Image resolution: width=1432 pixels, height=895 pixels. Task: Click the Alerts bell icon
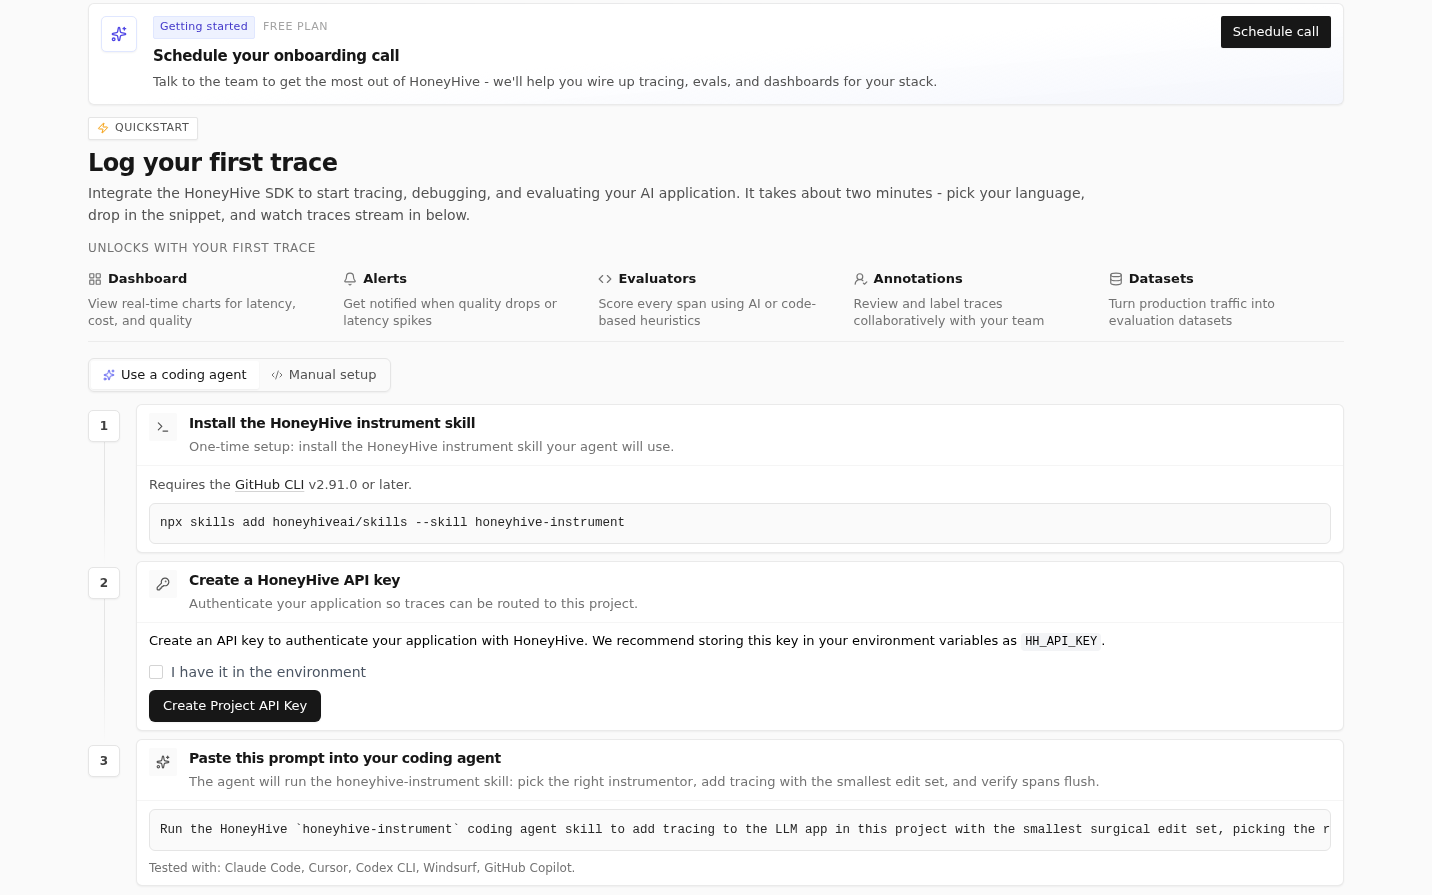[x=350, y=279]
